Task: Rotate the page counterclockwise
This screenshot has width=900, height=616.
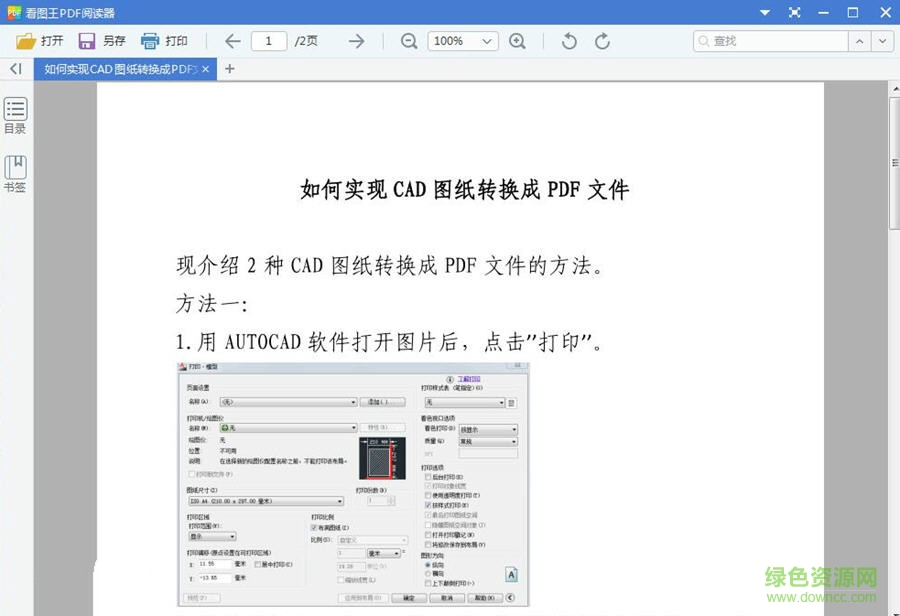Action: click(568, 41)
